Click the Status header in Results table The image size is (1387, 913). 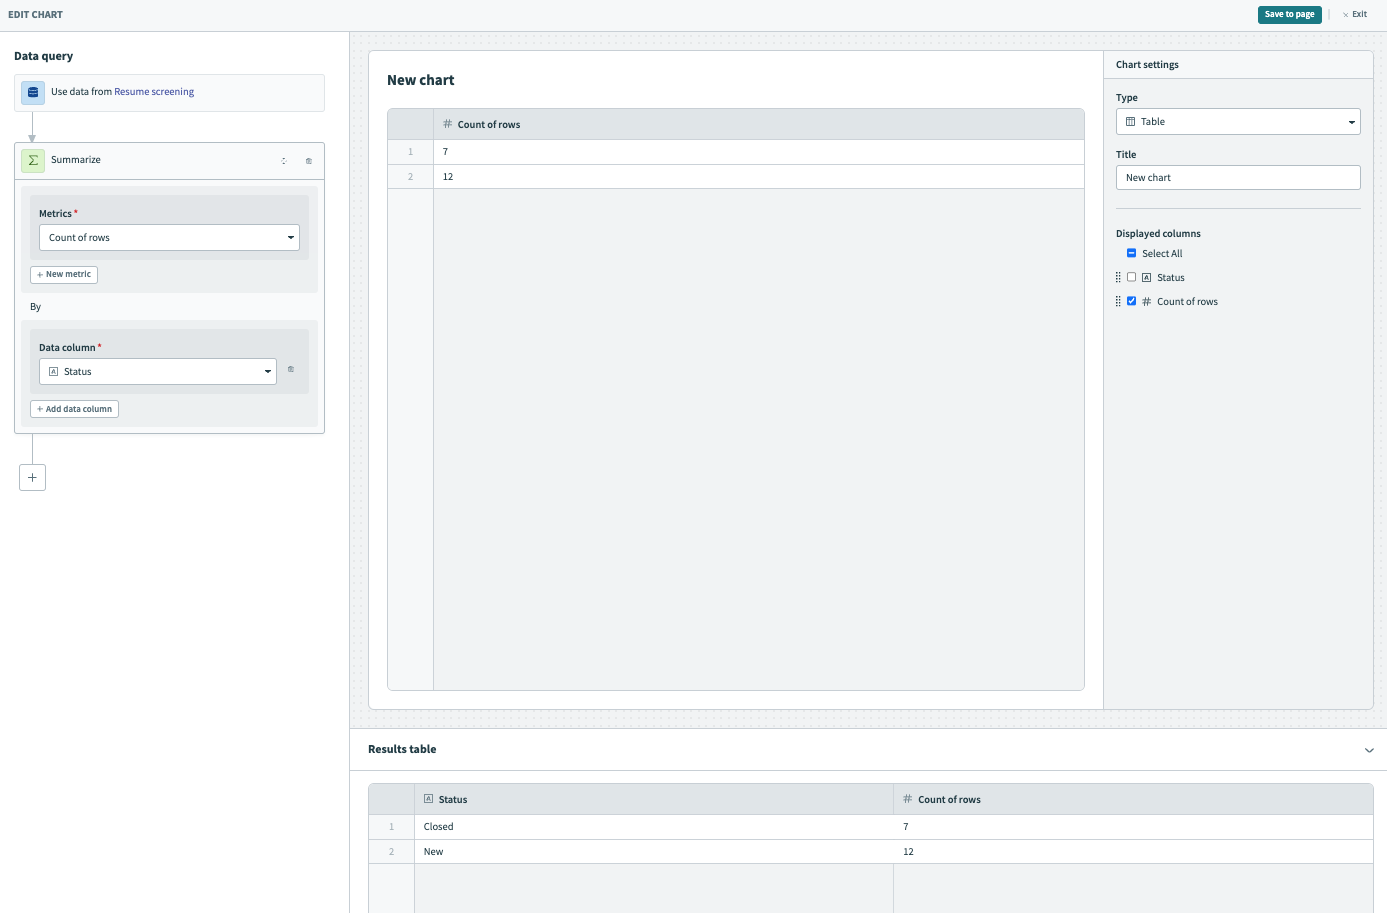(x=453, y=800)
